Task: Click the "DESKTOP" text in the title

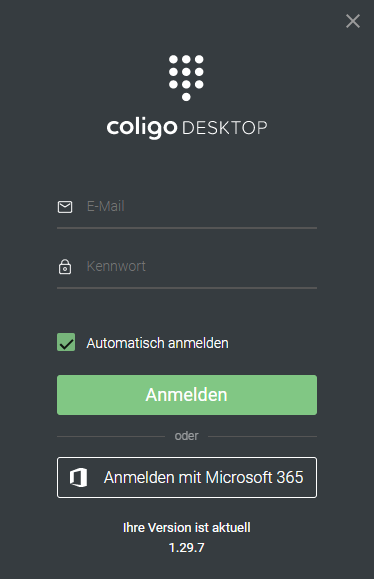Action: (x=224, y=128)
